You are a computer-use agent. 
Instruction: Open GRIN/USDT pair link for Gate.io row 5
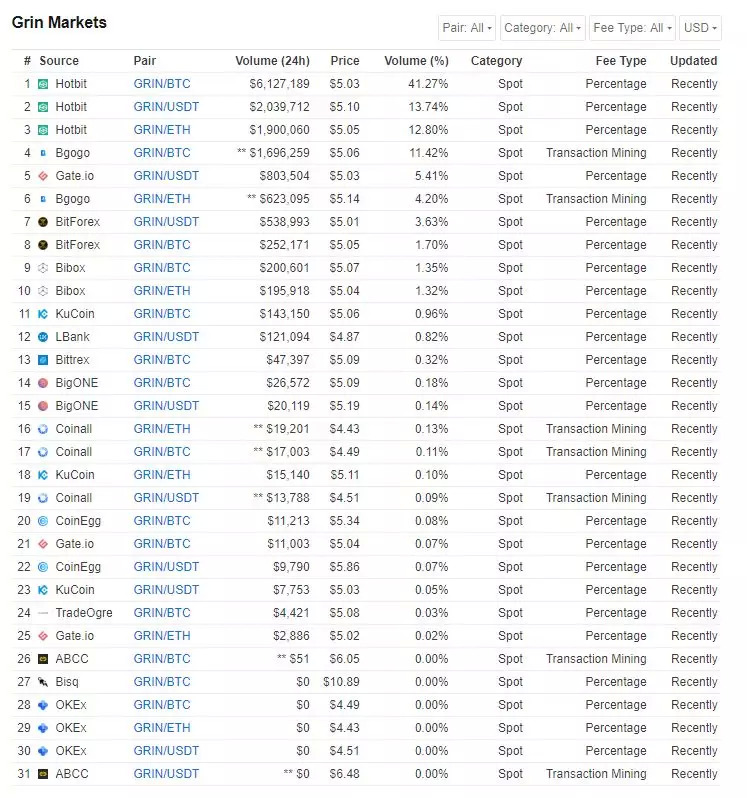166,176
